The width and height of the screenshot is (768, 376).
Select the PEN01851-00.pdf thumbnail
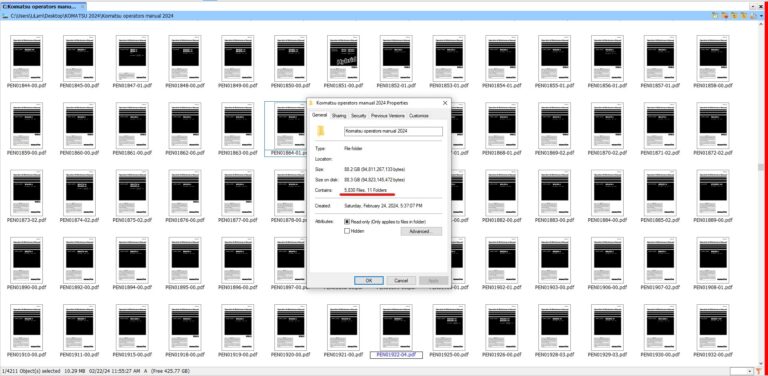[343, 58]
